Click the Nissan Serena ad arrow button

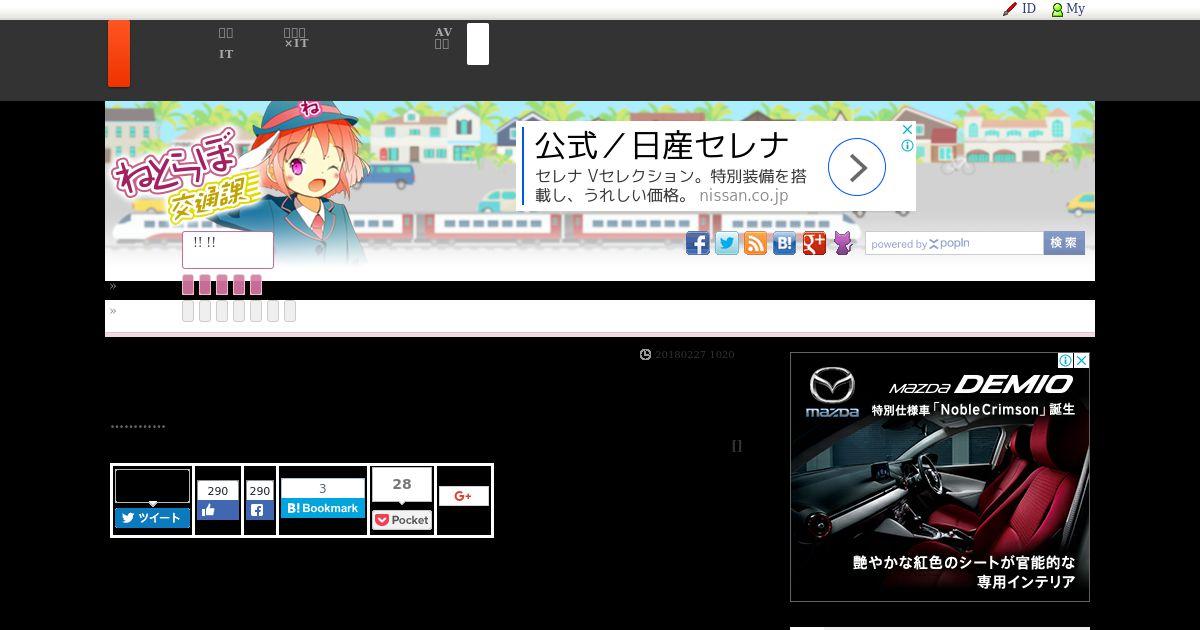click(x=857, y=167)
